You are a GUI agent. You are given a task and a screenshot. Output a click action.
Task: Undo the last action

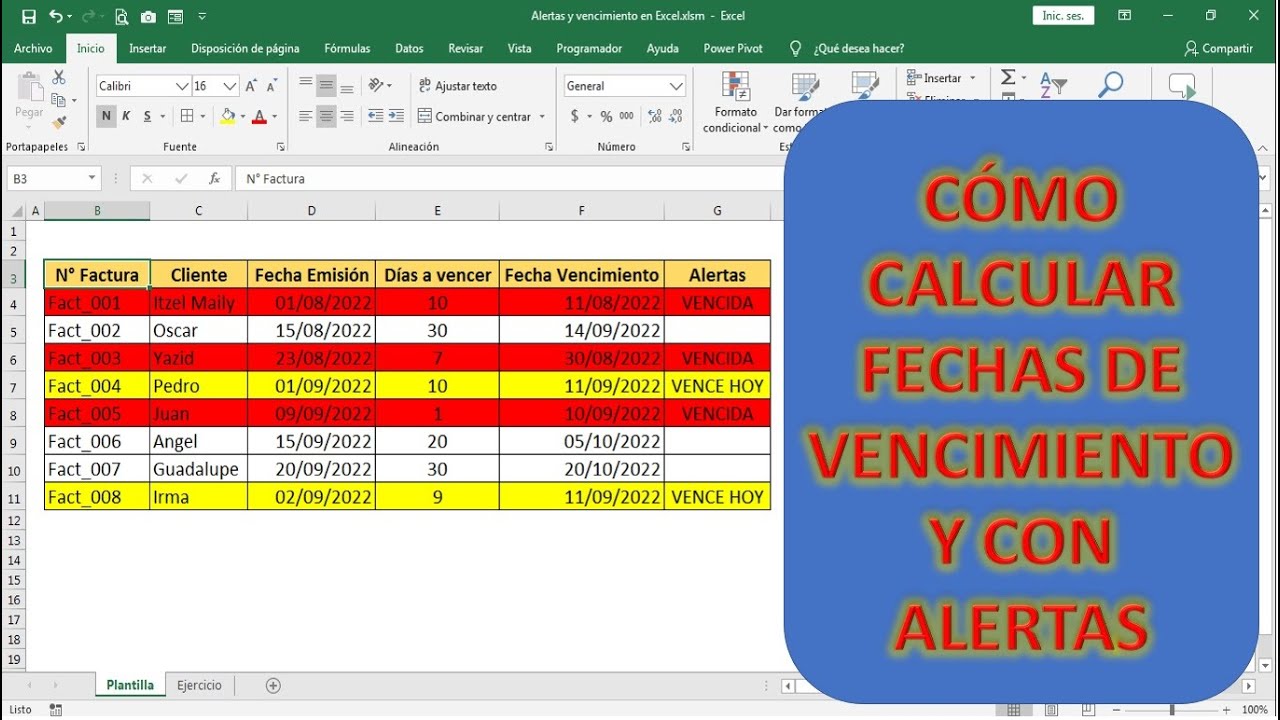click(x=56, y=16)
